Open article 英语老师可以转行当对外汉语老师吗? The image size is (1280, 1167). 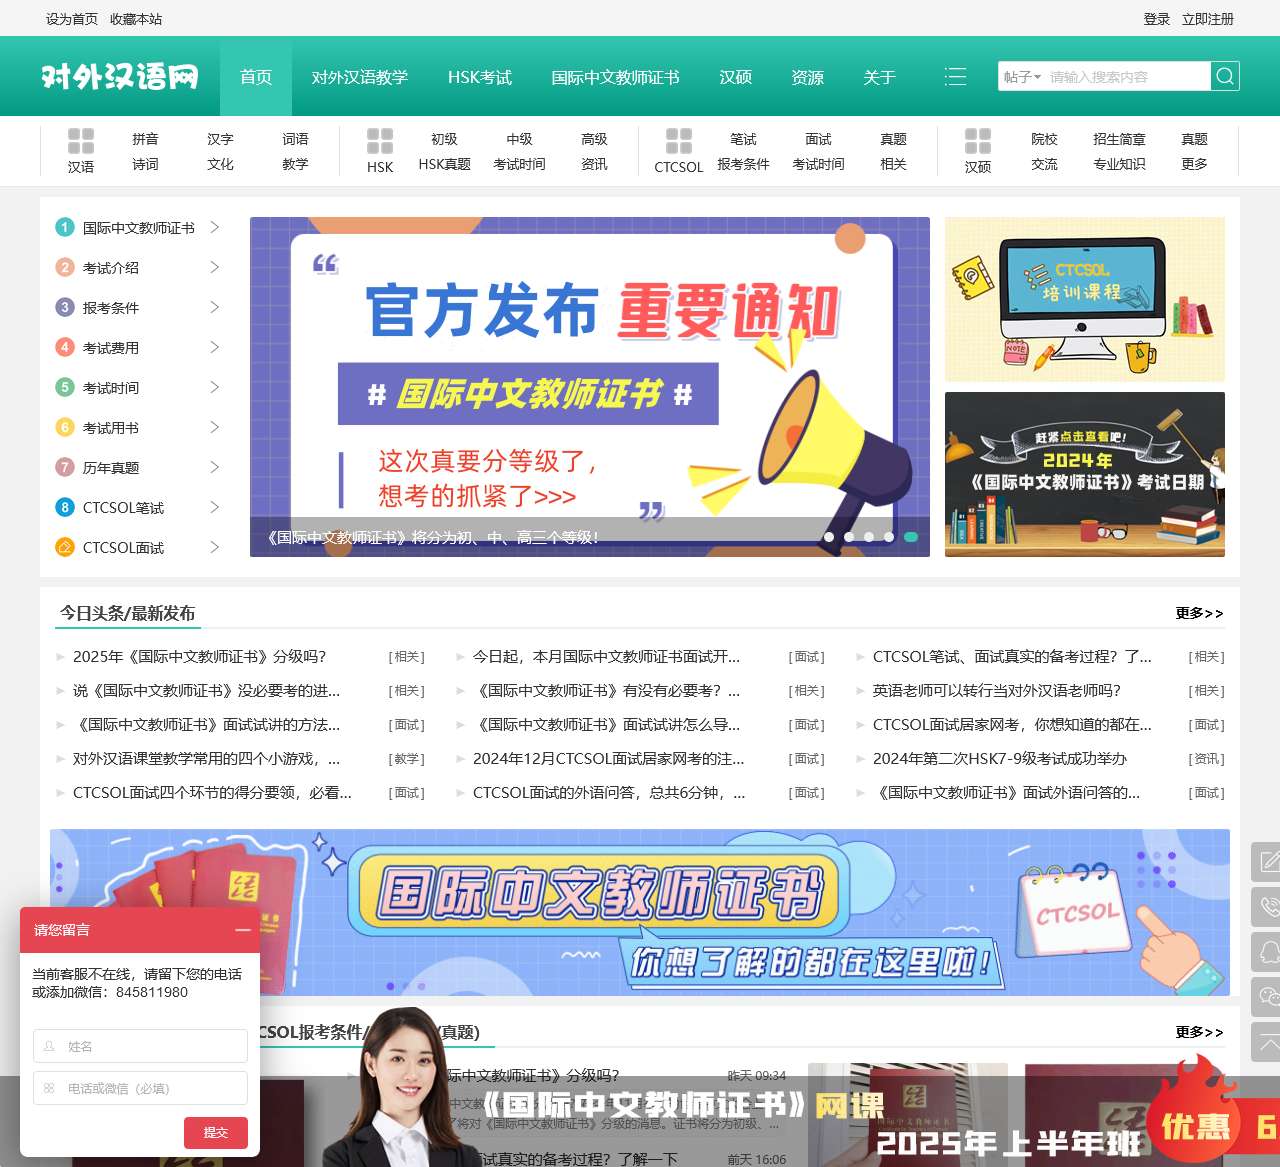(997, 691)
